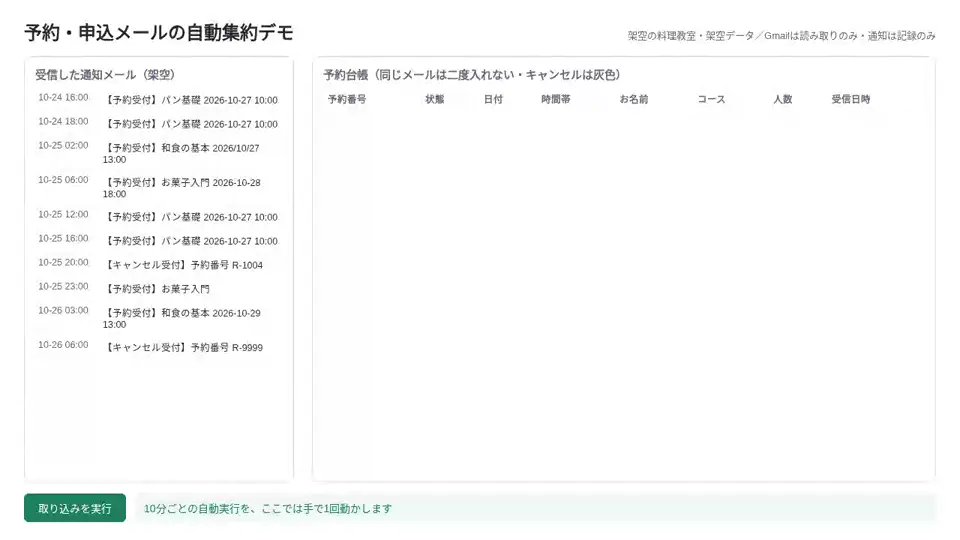Select the 10-25 23:00 timestamp
Viewport: 960px width, 540px height.
tap(63, 286)
